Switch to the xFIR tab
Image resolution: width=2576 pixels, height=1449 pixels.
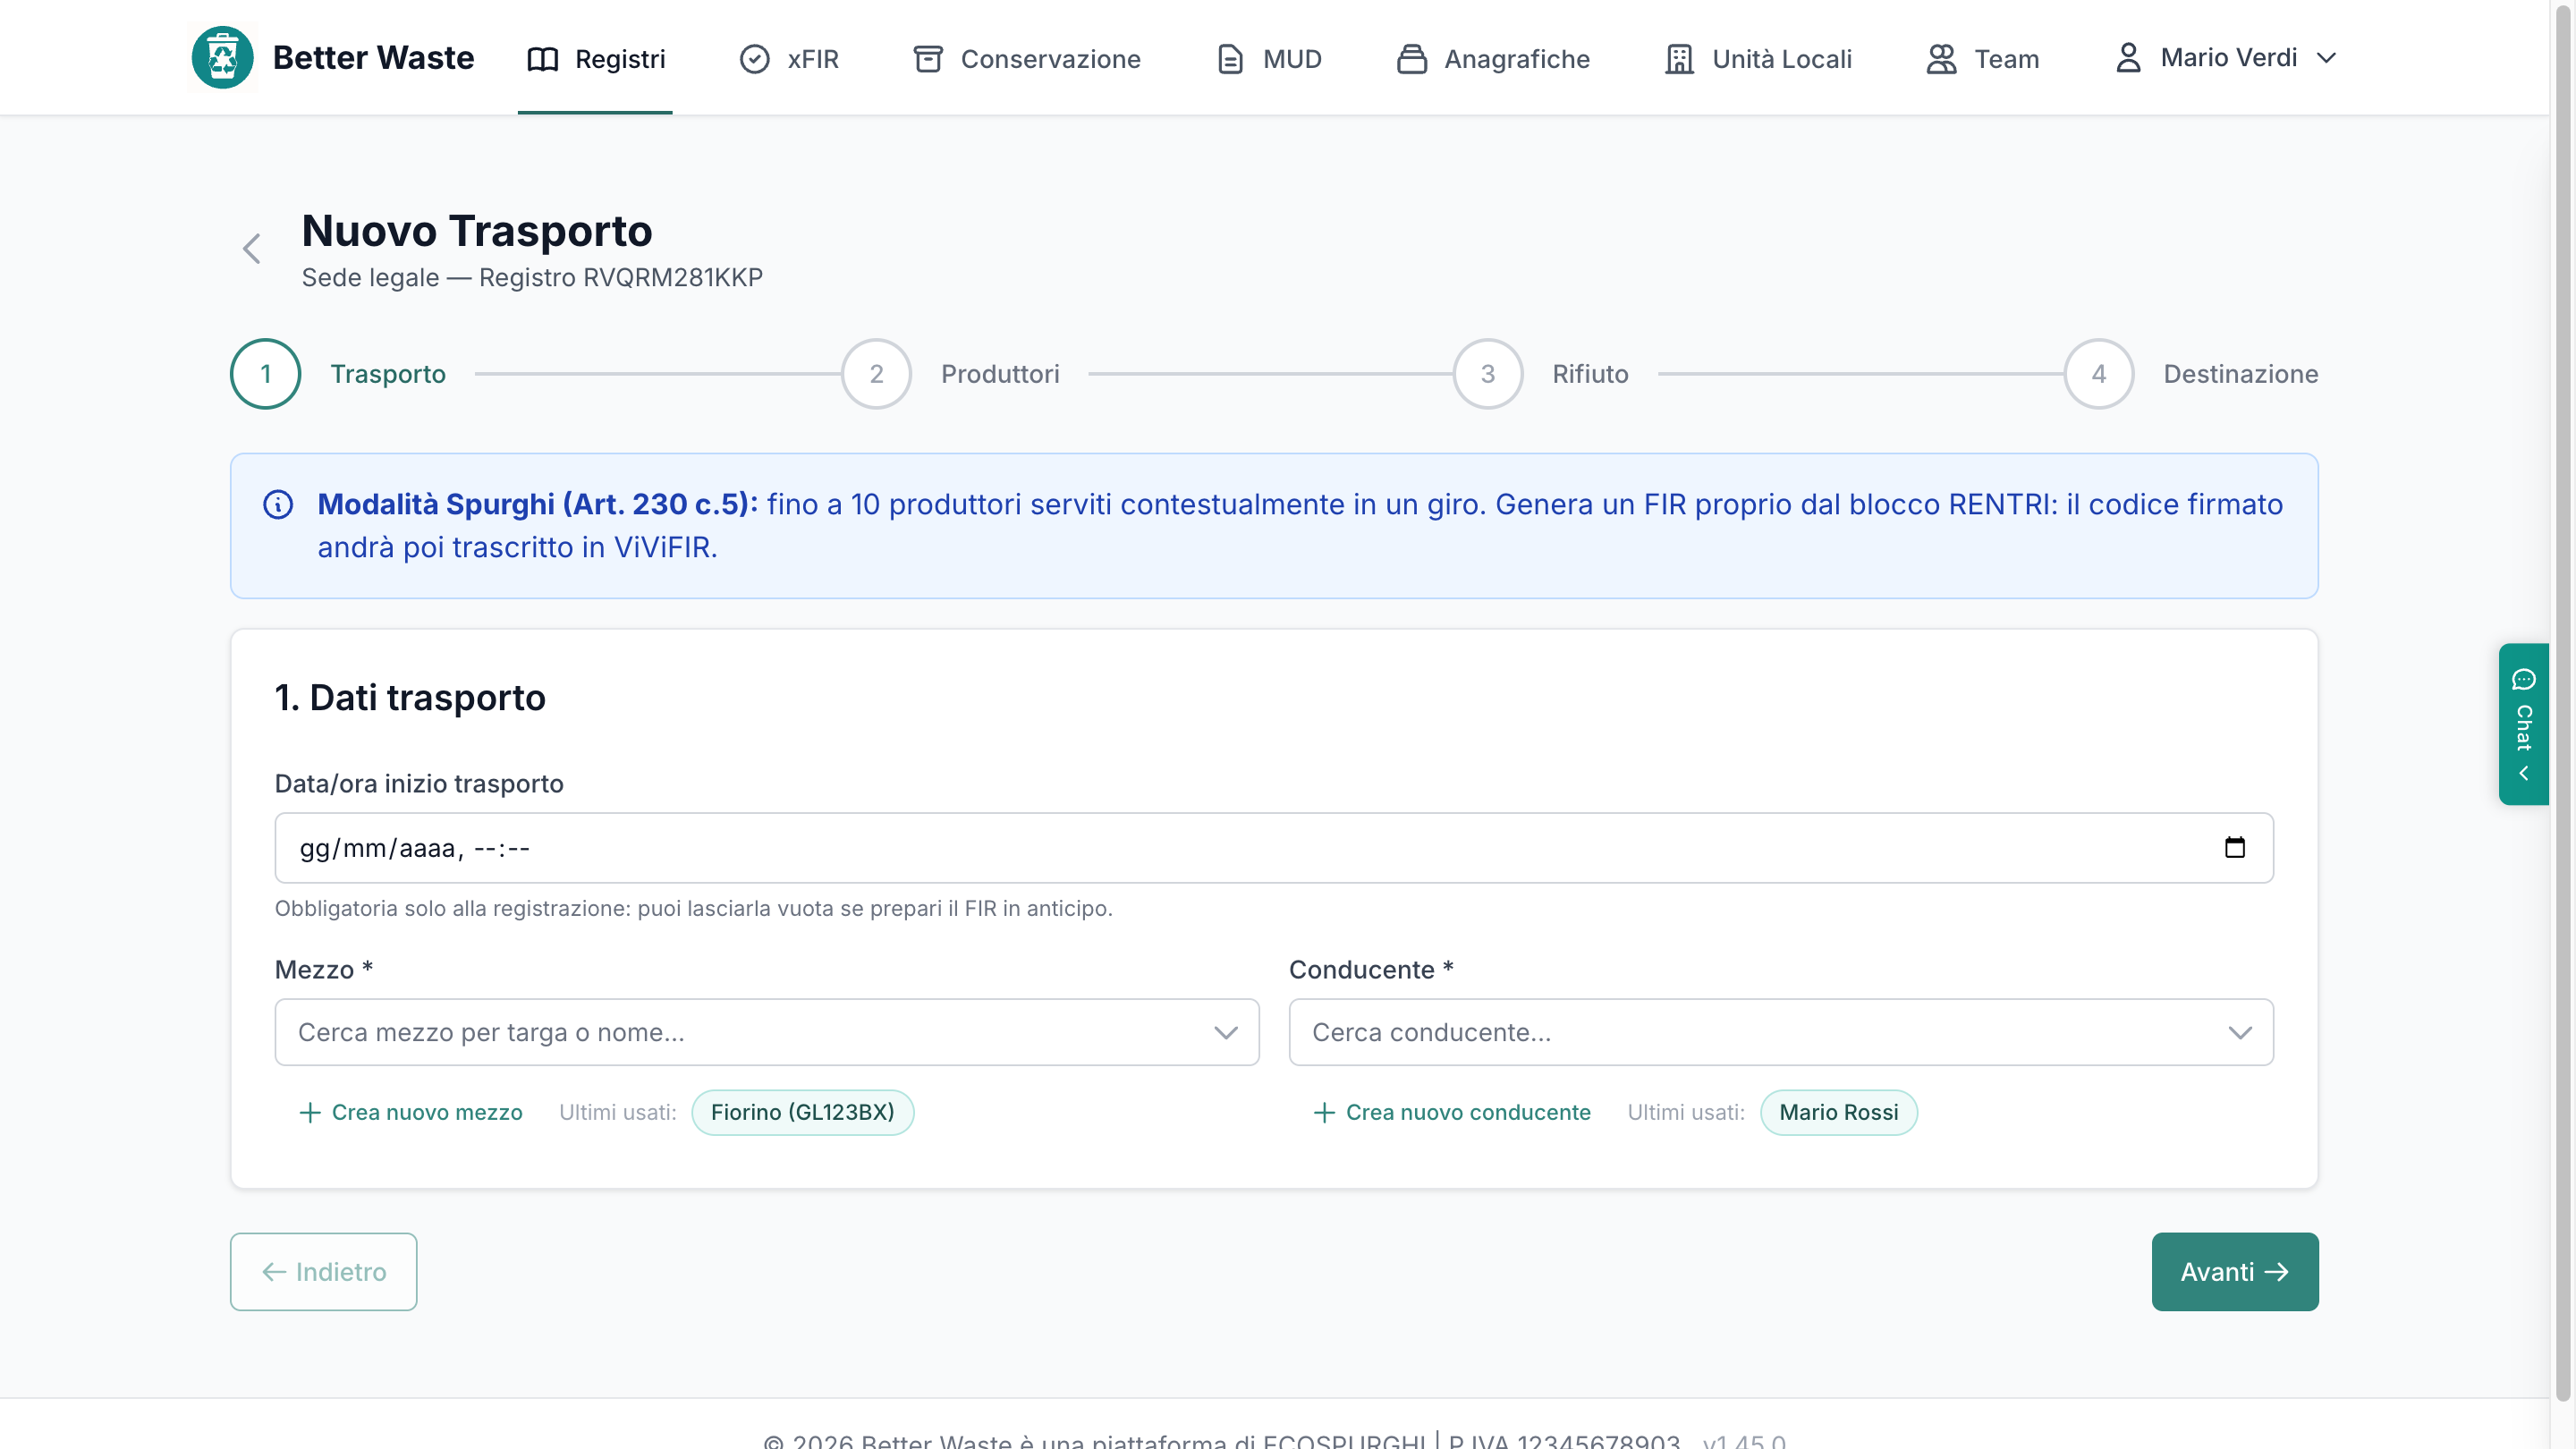point(789,59)
